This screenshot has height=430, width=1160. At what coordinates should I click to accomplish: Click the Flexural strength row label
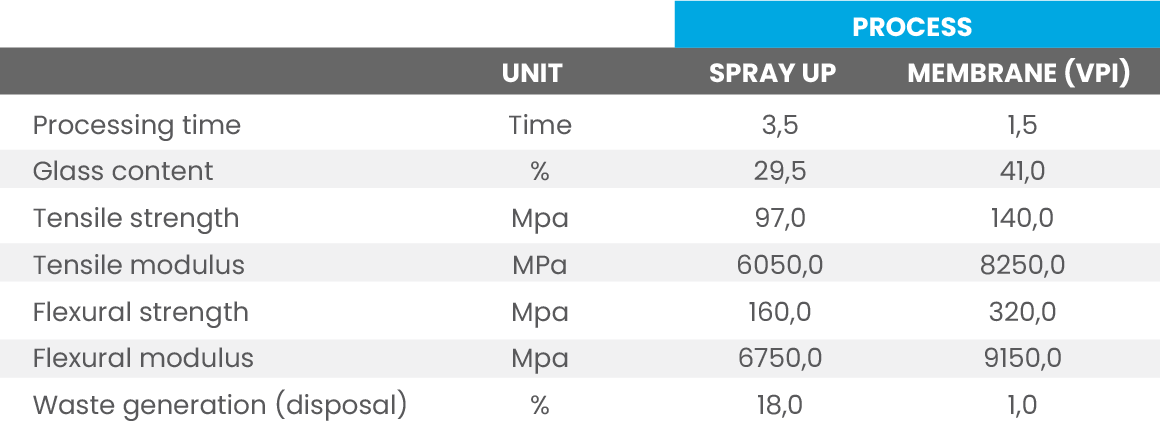tap(141, 312)
